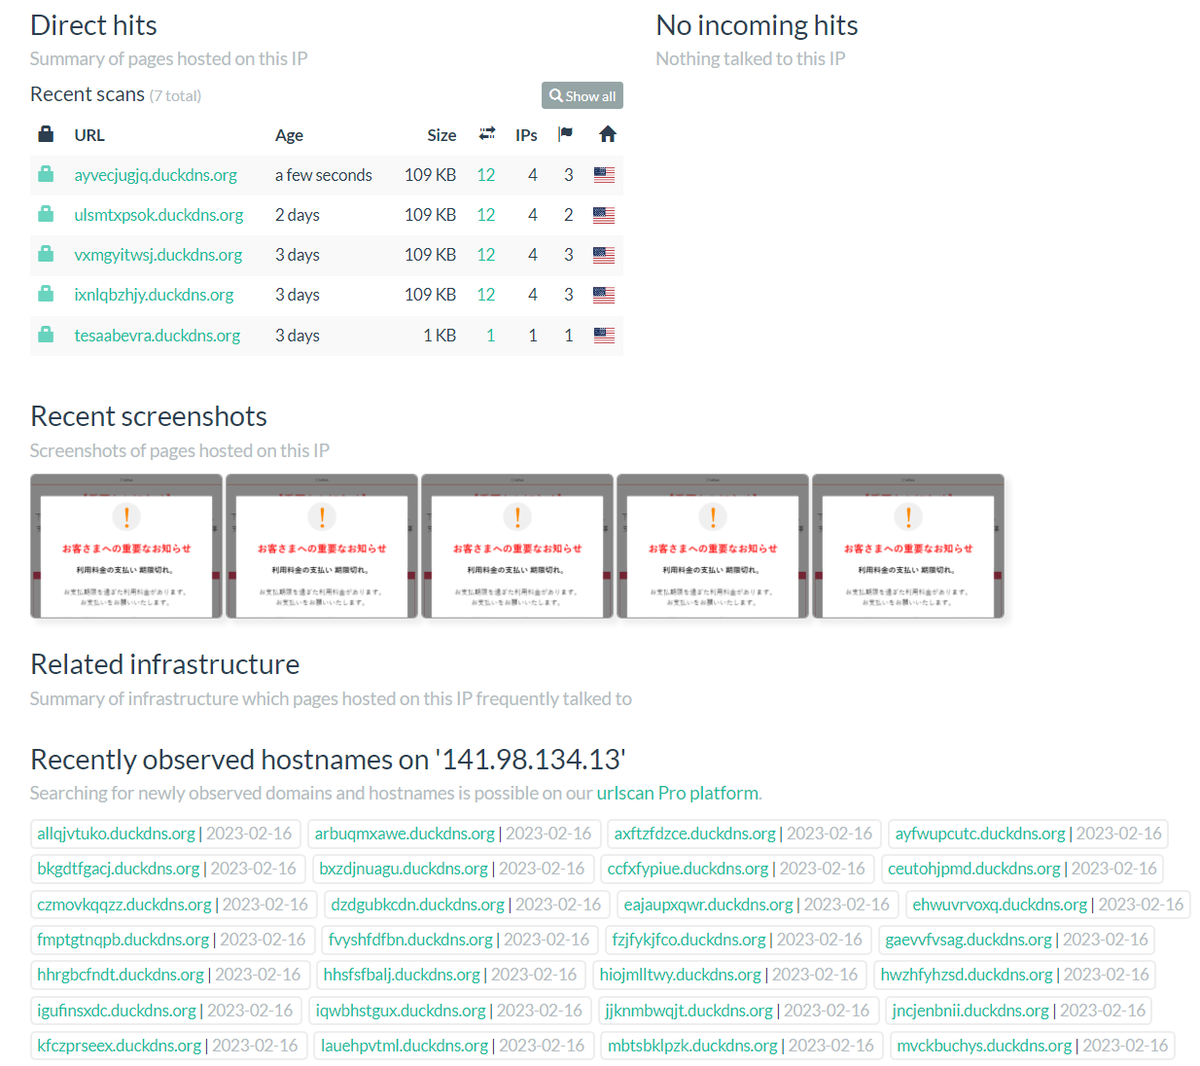
Task: Click hostname hiojmlltwy.duckdns.org
Action: [x=681, y=975]
